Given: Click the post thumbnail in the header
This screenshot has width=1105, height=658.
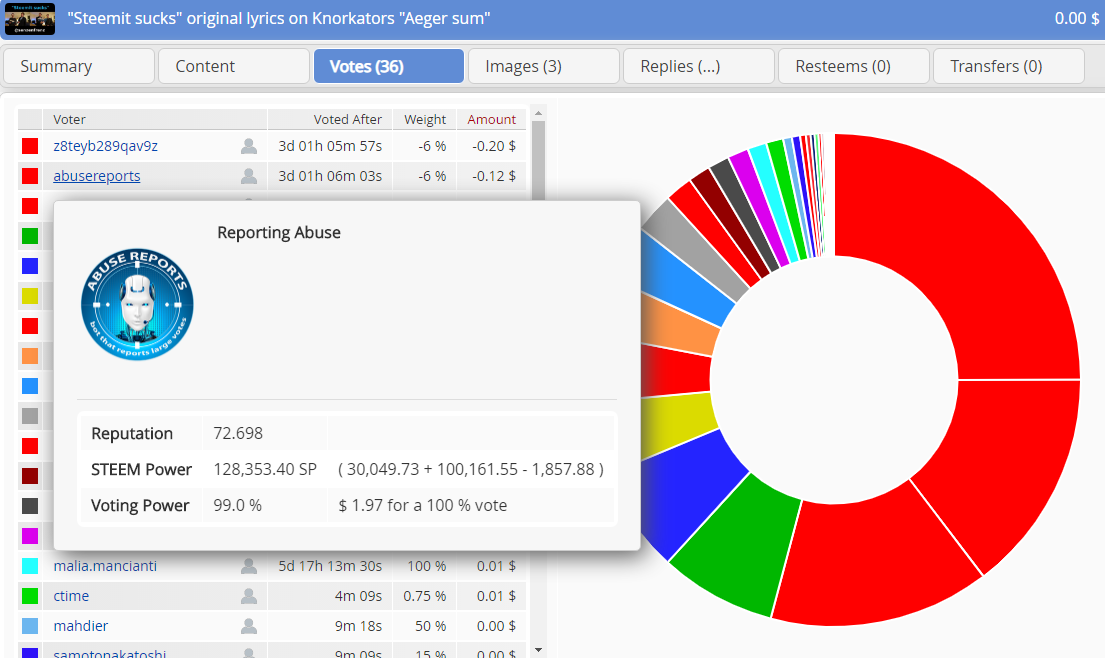Looking at the screenshot, I should [30, 19].
